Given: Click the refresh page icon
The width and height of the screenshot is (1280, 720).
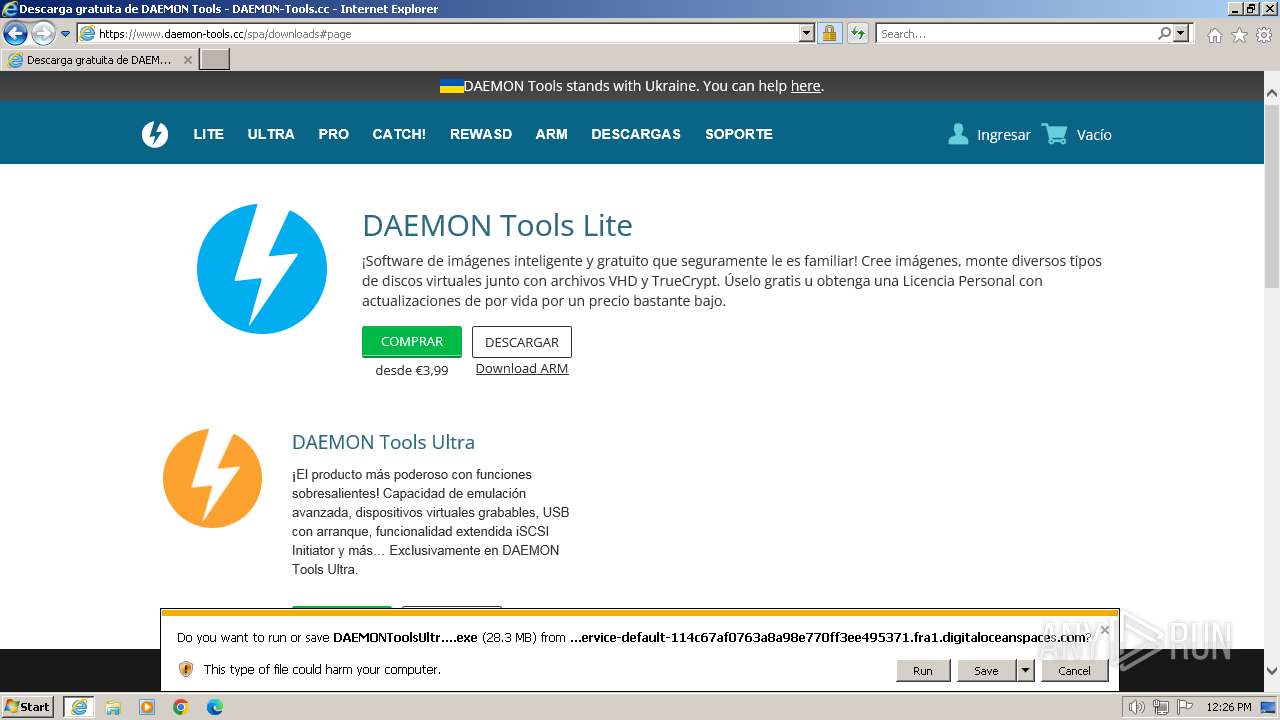Looking at the screenshot, I should click(858, 33).
